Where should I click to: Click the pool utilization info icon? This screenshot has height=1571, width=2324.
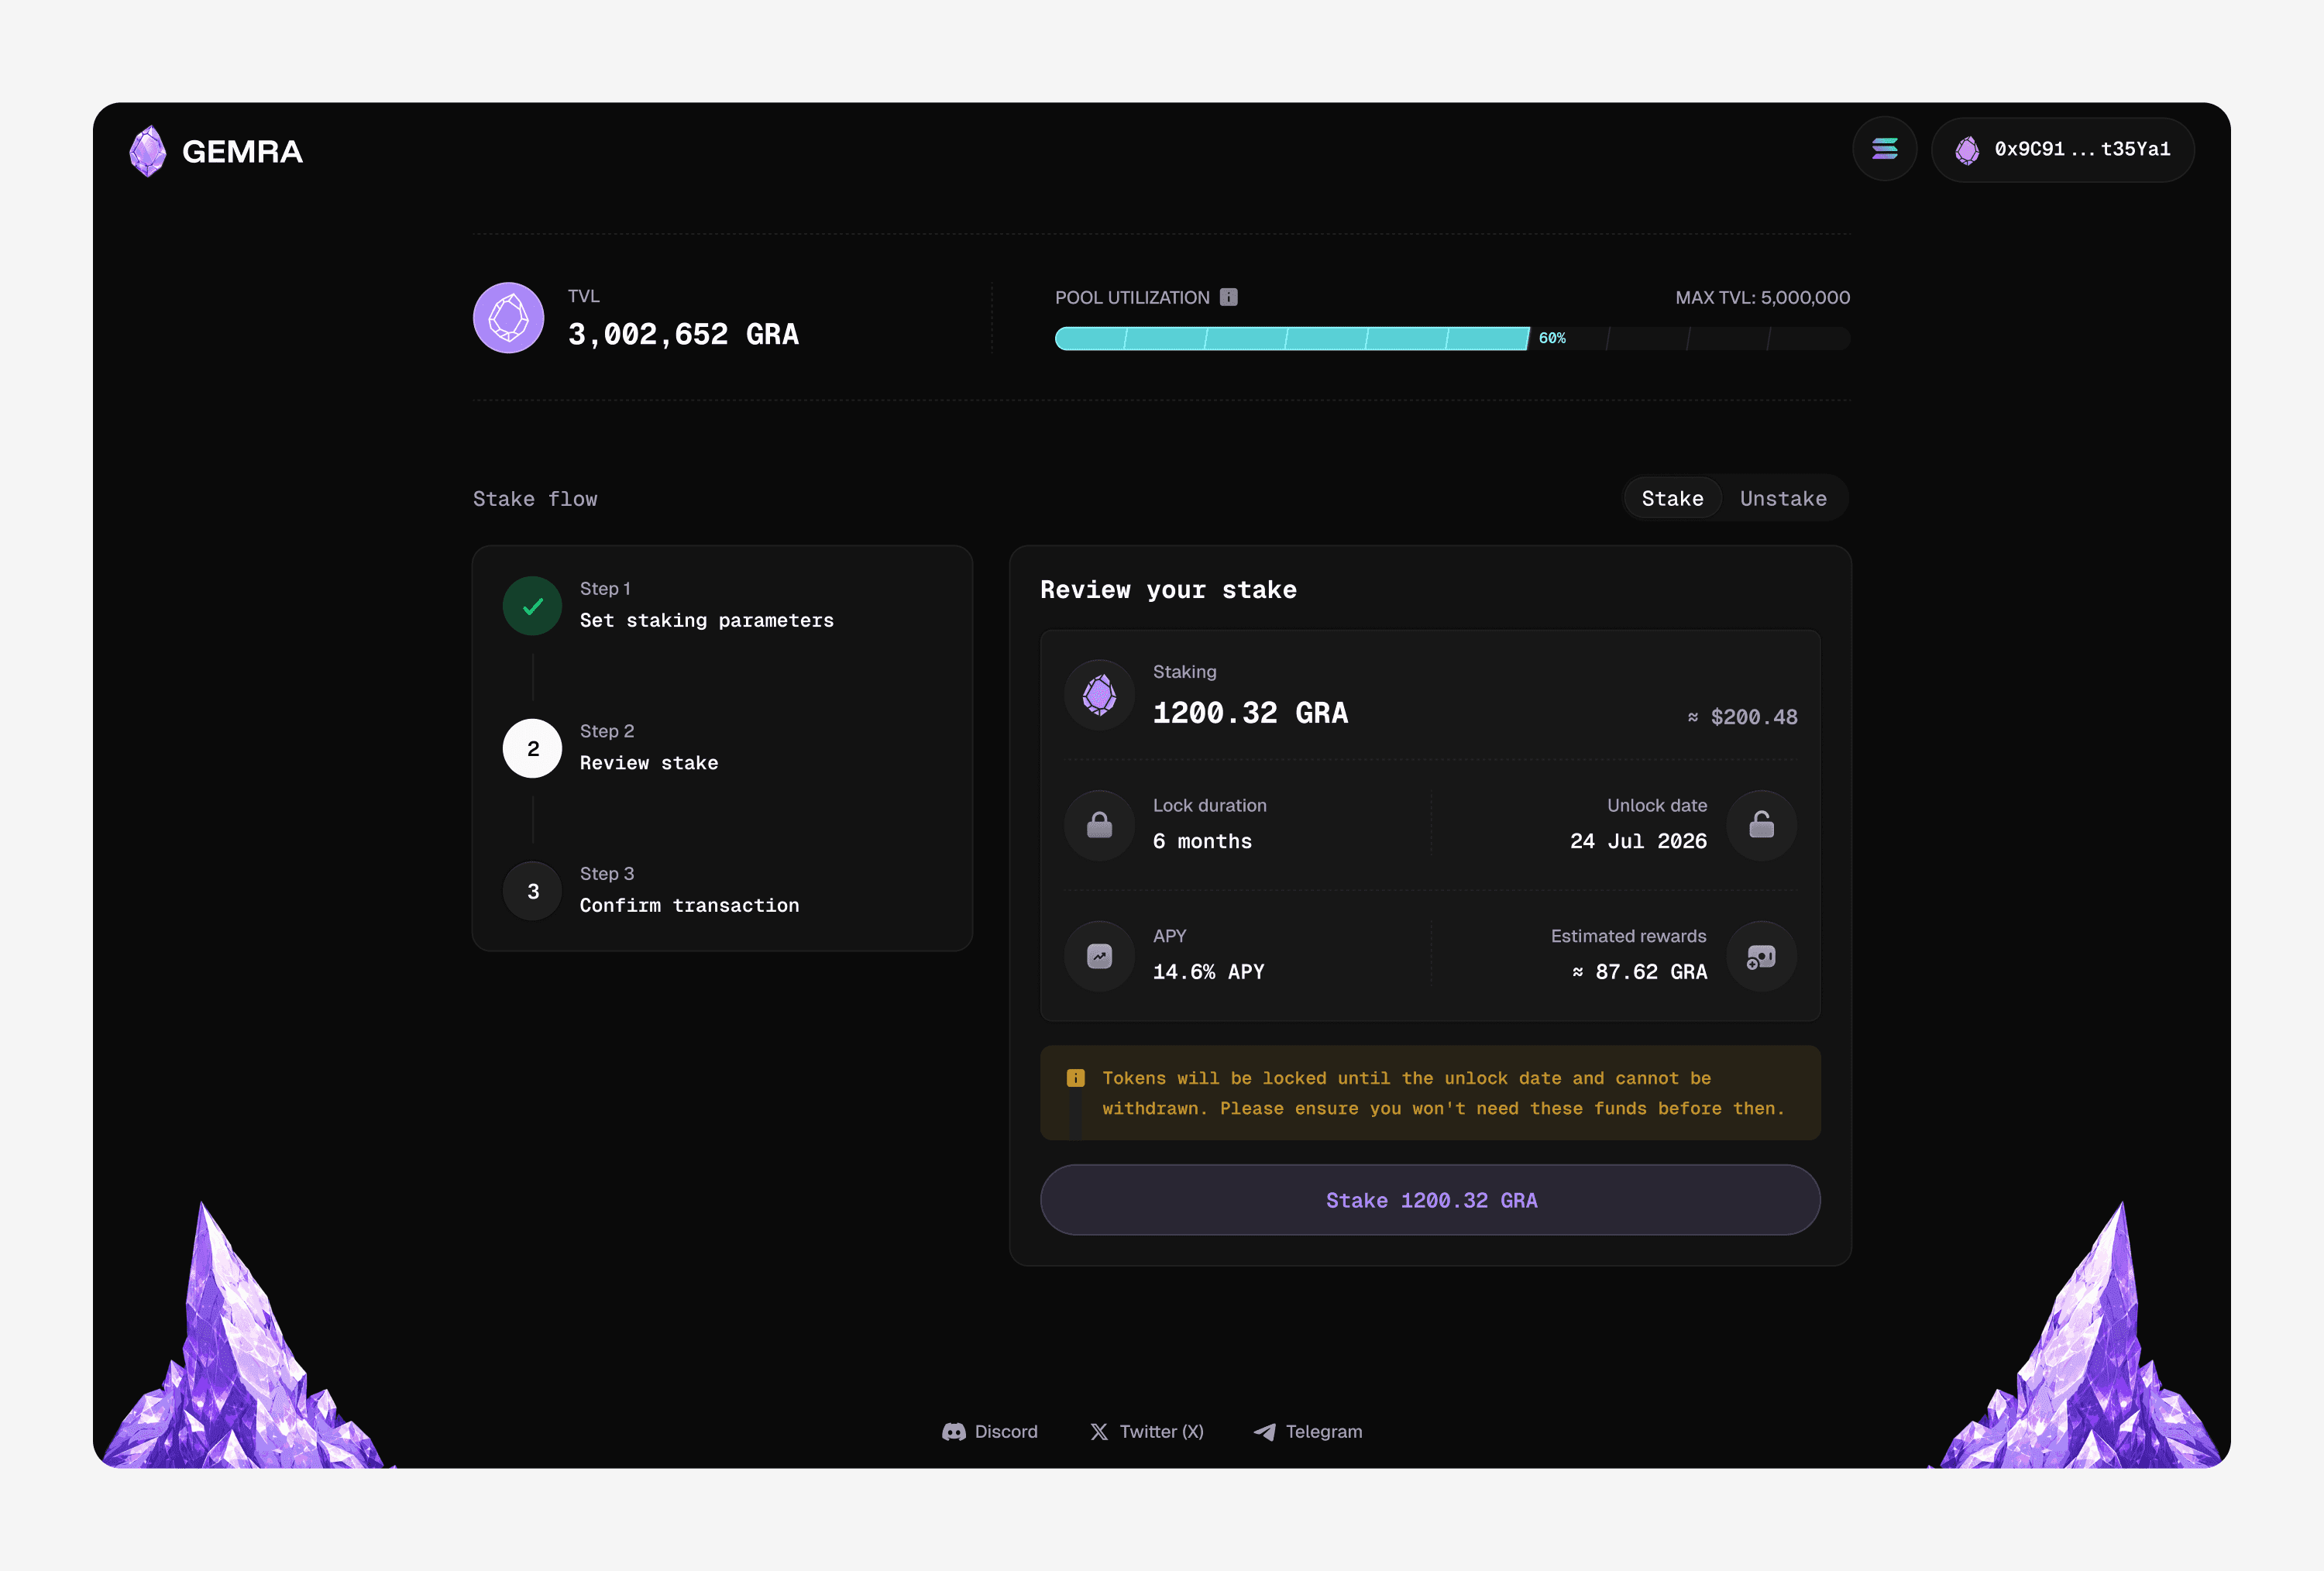[1229, 297]
